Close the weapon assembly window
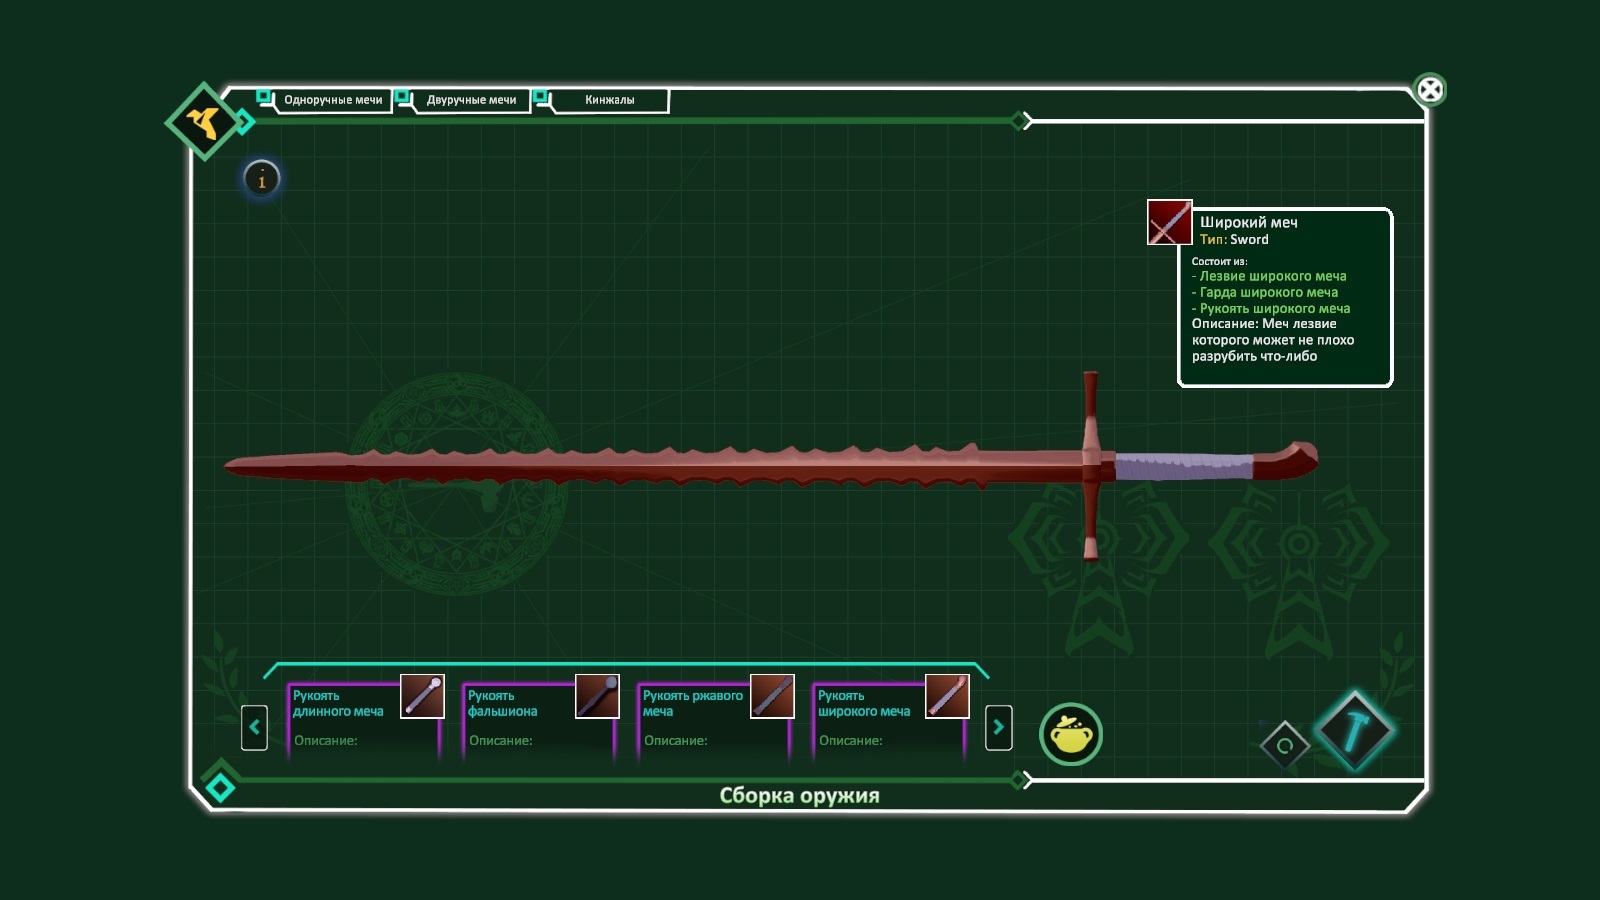 pyautogui.click(x=1430, y=90)
